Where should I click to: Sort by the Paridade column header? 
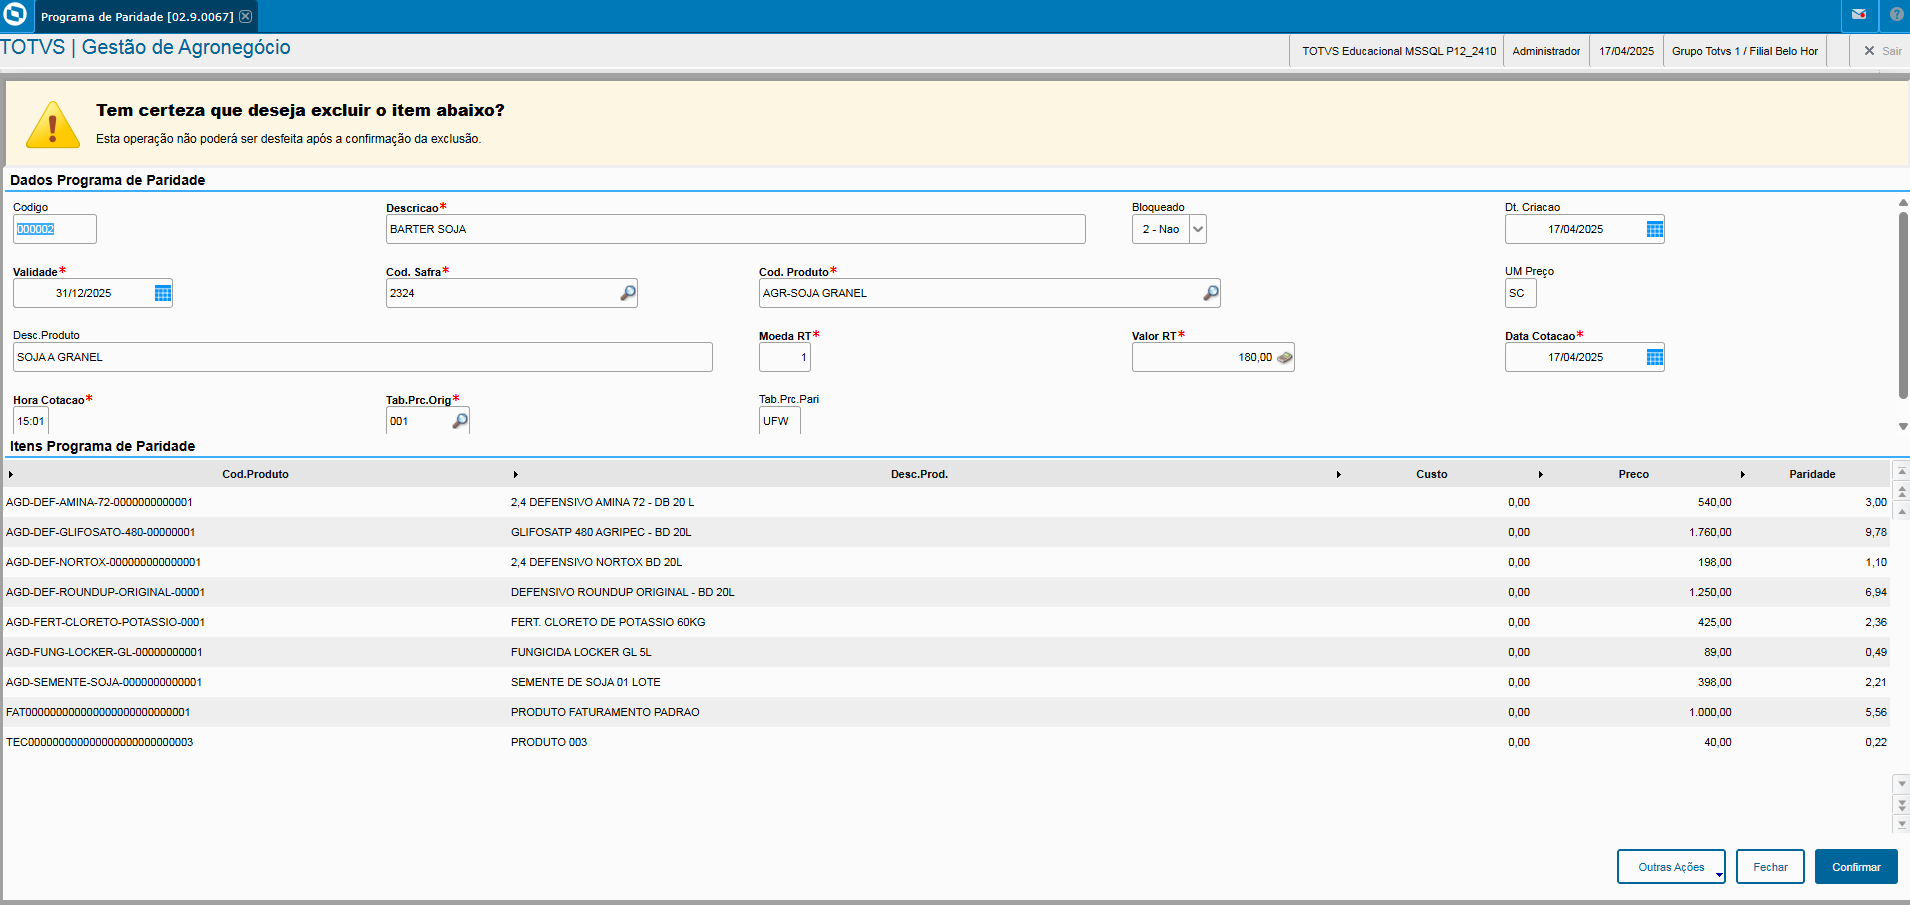1812,474
